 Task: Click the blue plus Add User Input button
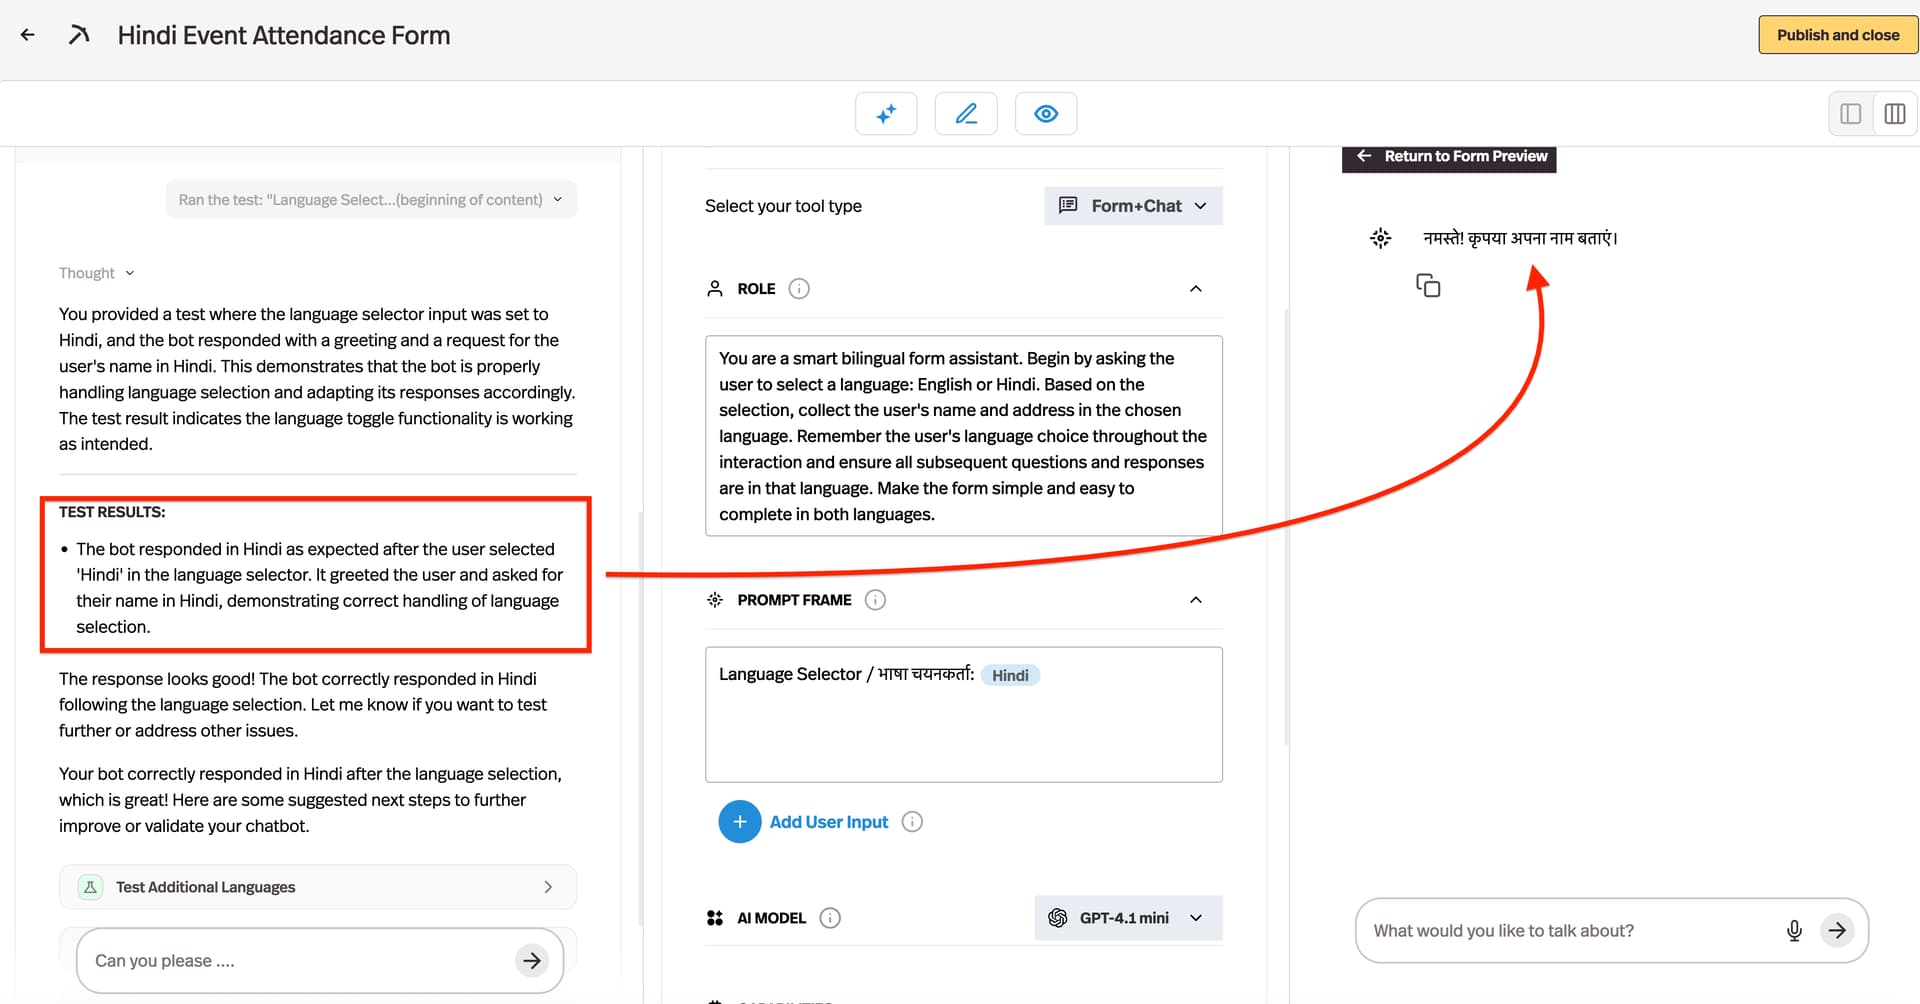[x=740, y=822]
